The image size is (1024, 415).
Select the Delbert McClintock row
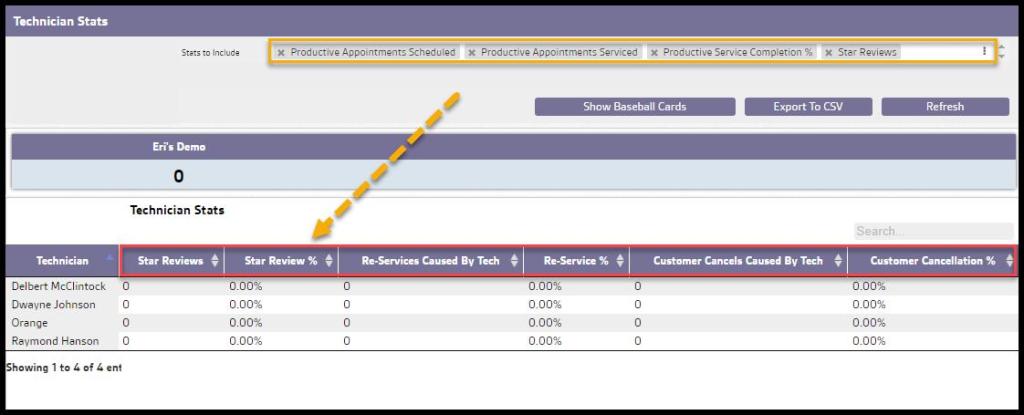point(59,286)
